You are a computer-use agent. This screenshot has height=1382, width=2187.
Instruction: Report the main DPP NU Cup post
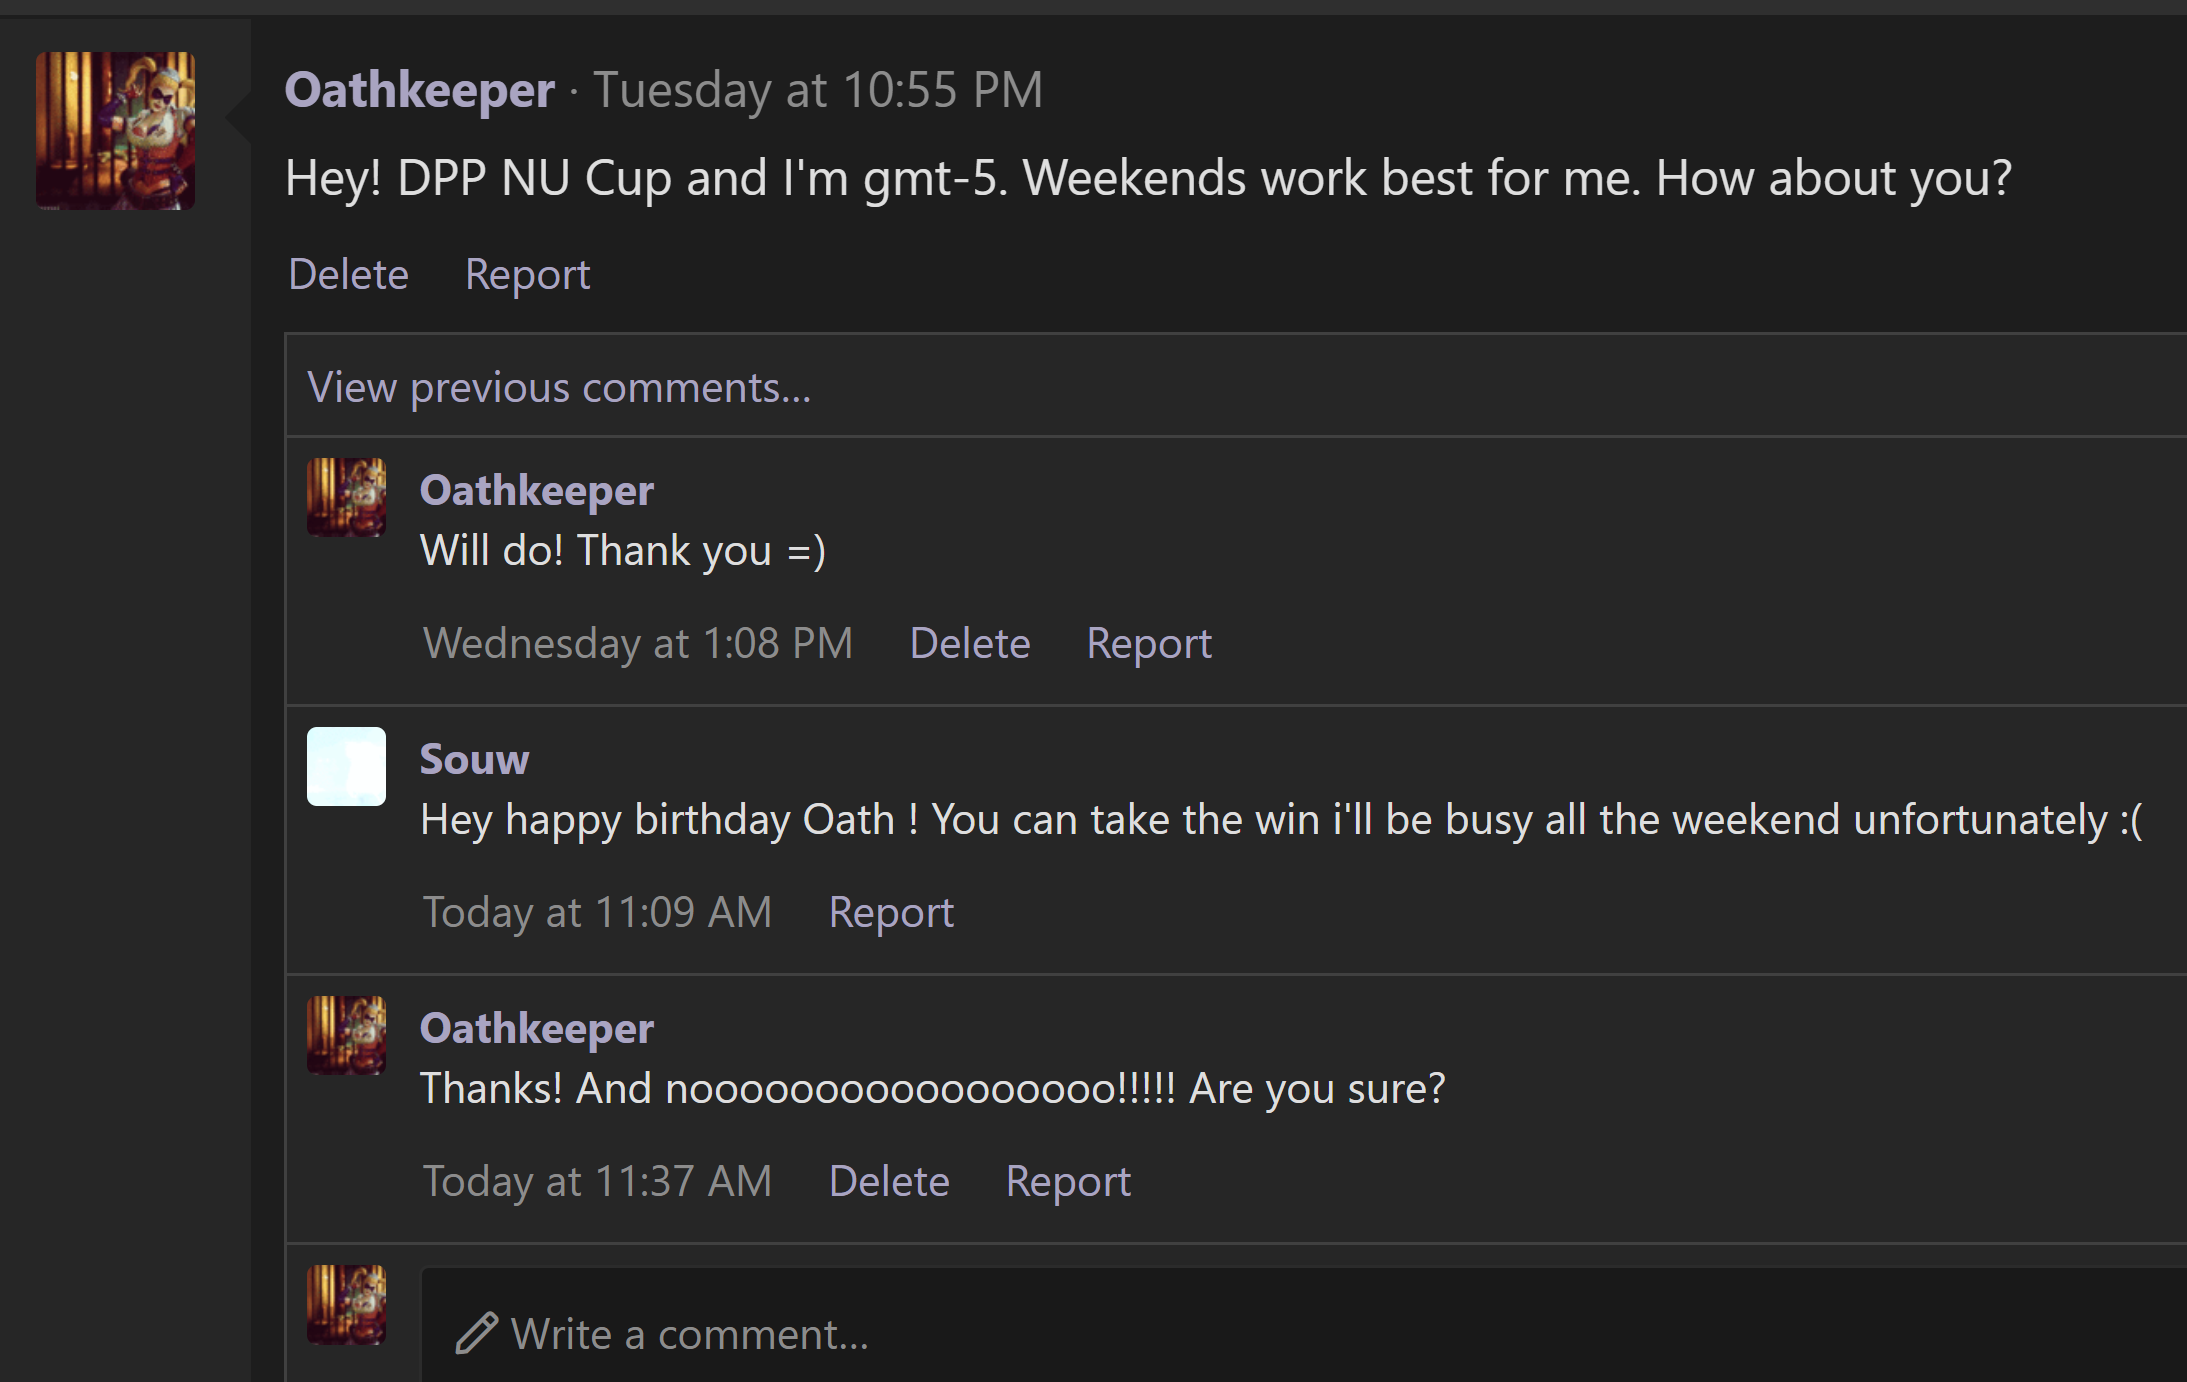pyautogui.click(x=527, y=274)
